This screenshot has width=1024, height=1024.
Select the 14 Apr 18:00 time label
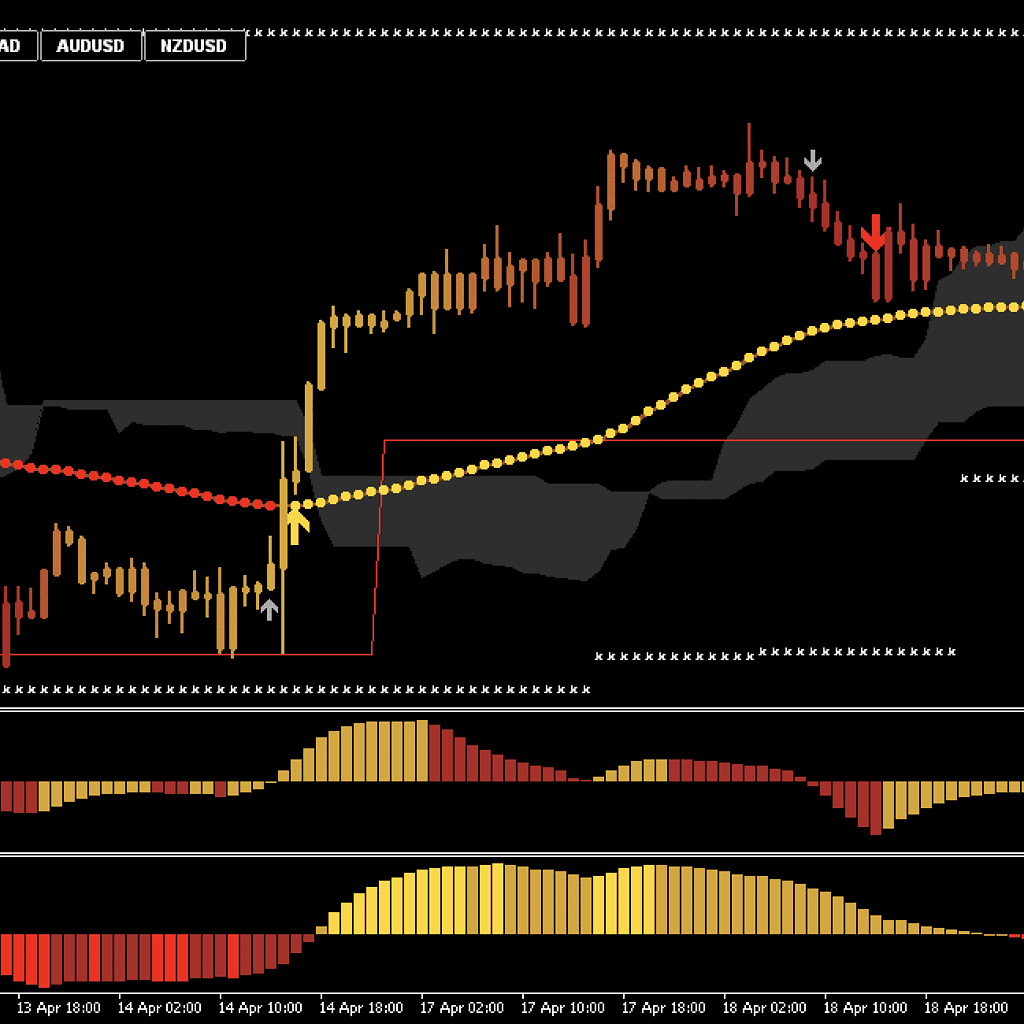360,1007
